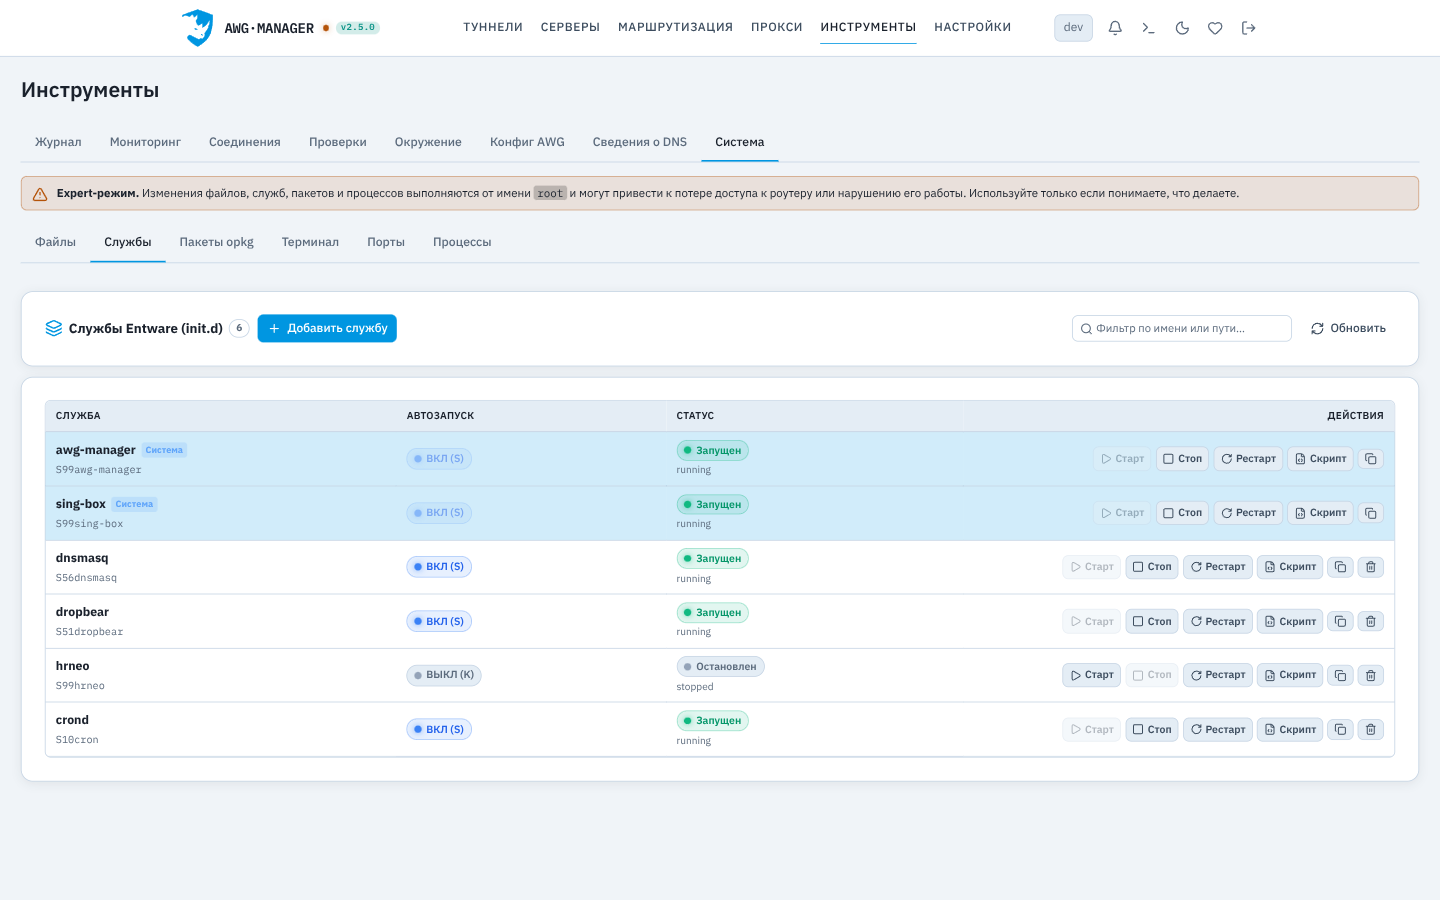Image resolution: width=1440 pixels, height=900 pixels.
Task: Restart the dropbear service
Action: pos(1218,621)
